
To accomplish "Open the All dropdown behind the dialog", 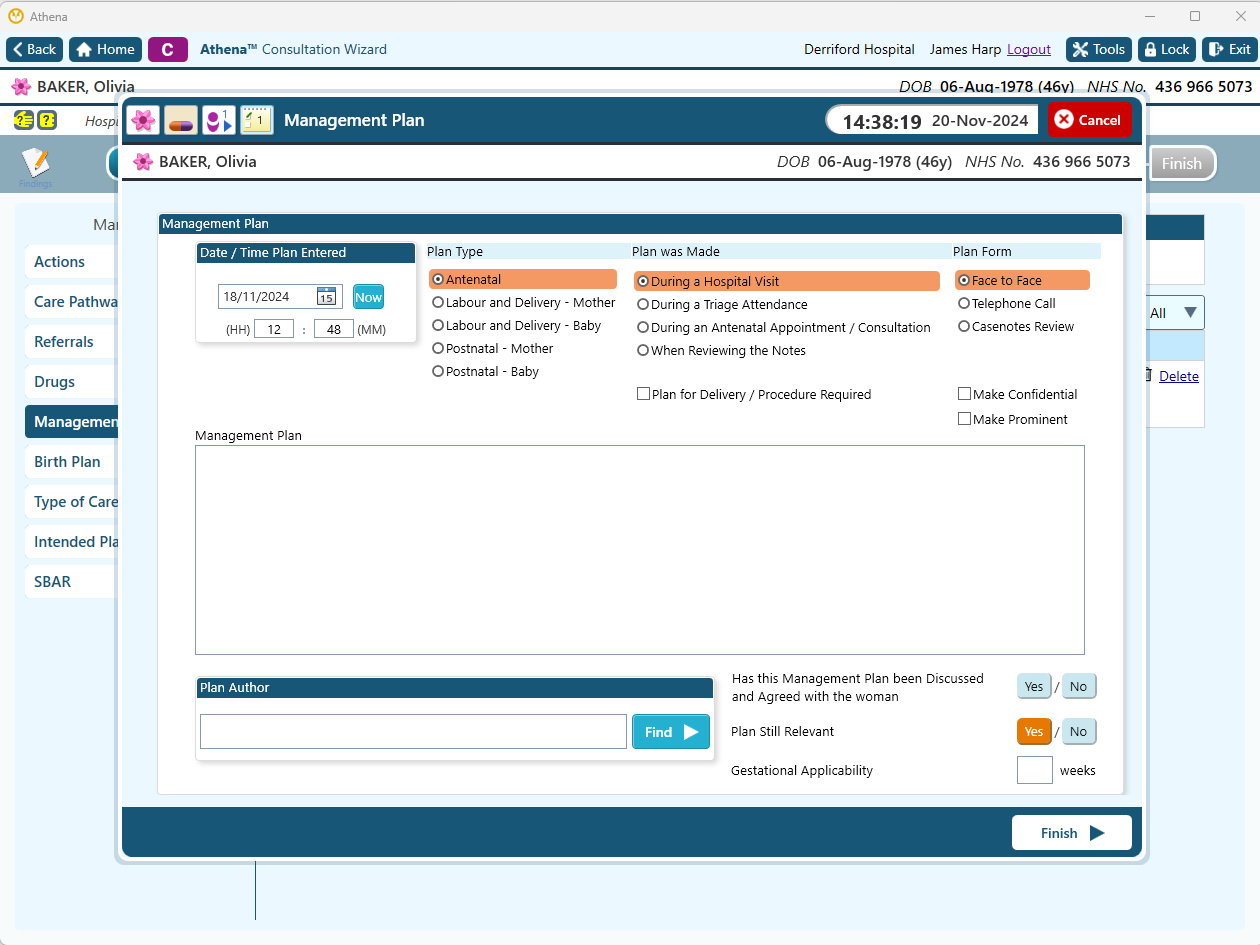I will pyautogui.click(x=1173, y=313).
